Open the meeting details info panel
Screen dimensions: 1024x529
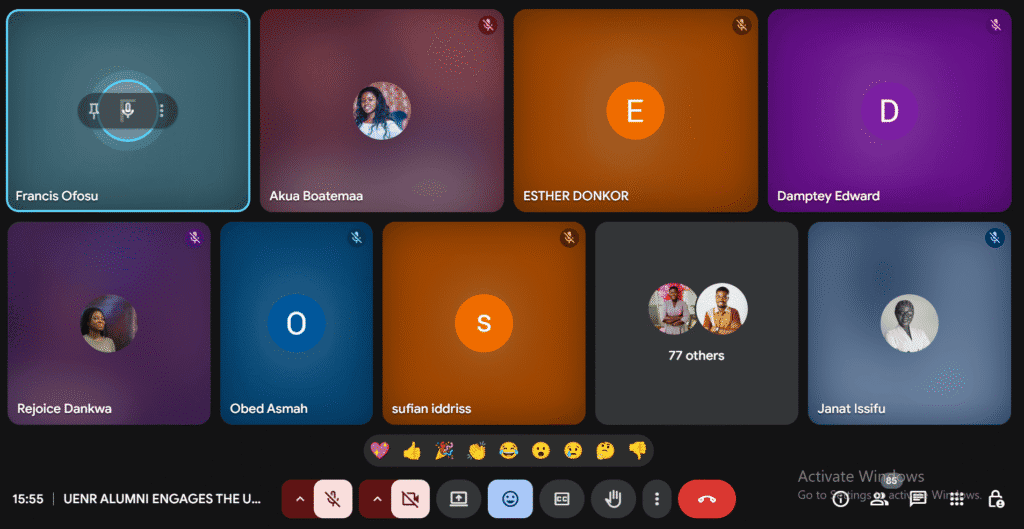tap(840, 498)
